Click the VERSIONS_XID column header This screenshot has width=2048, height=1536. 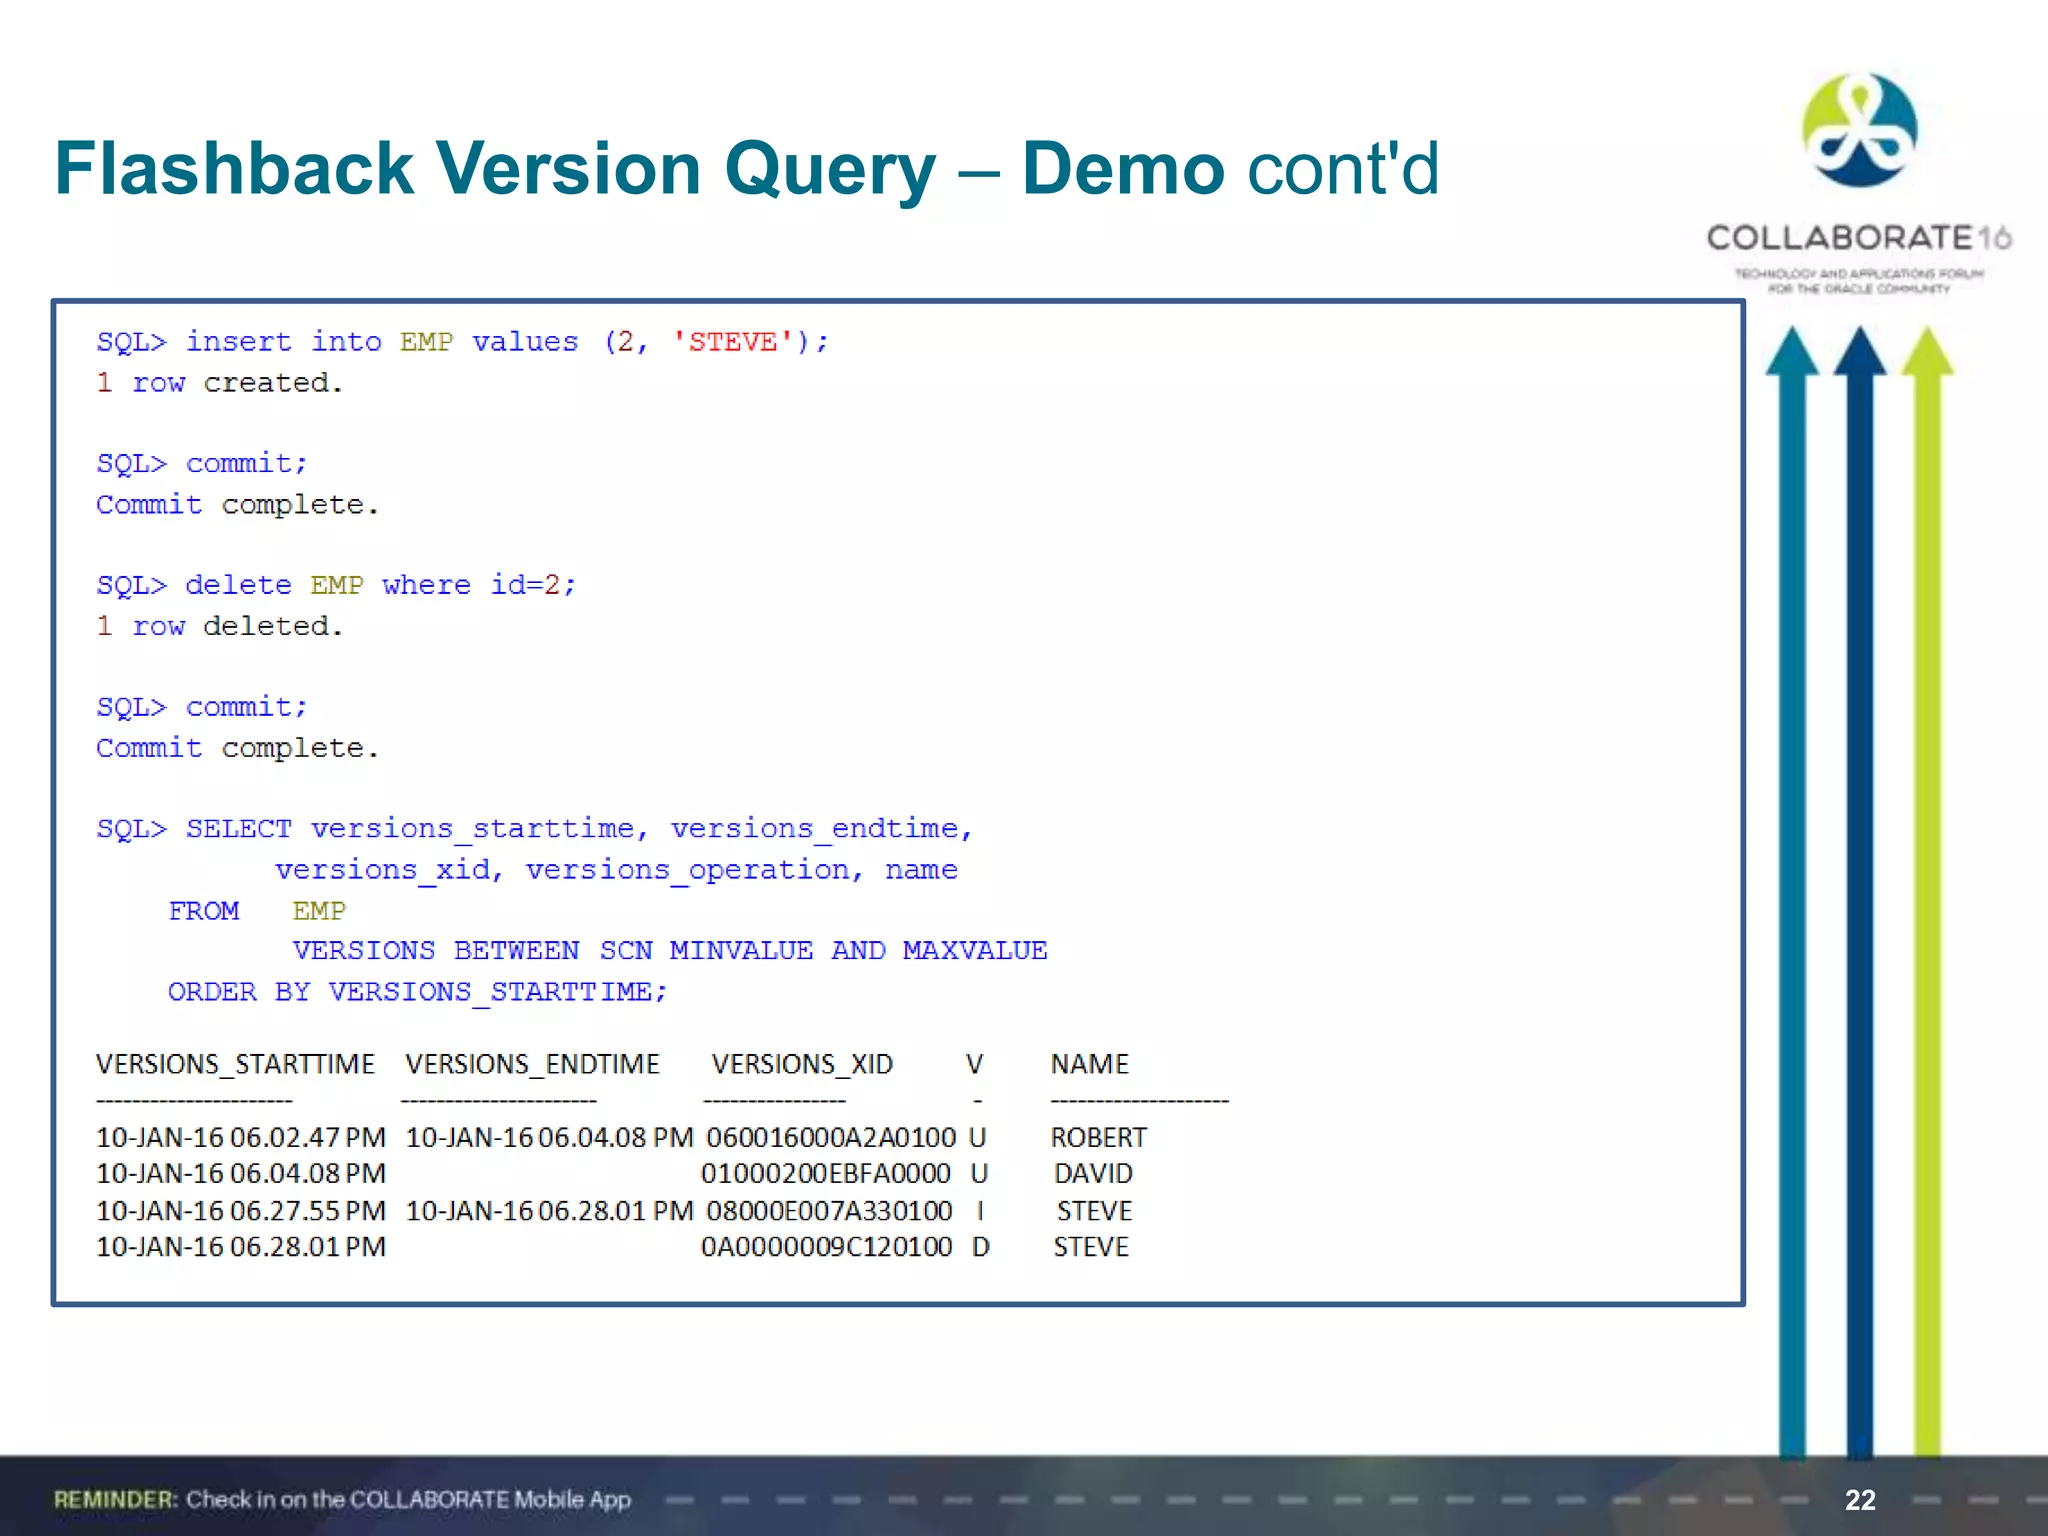(x=802, y=1064)
